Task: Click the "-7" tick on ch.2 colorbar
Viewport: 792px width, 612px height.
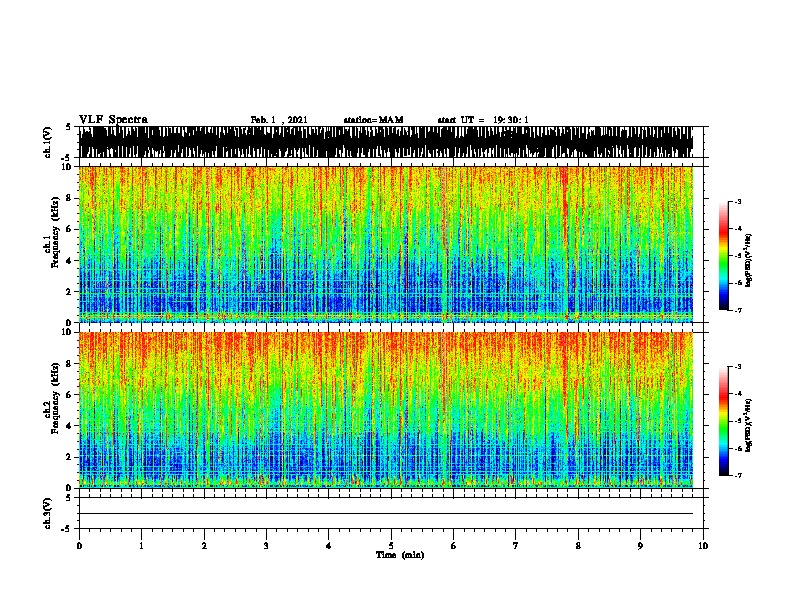Action: (x=738, y=476)
